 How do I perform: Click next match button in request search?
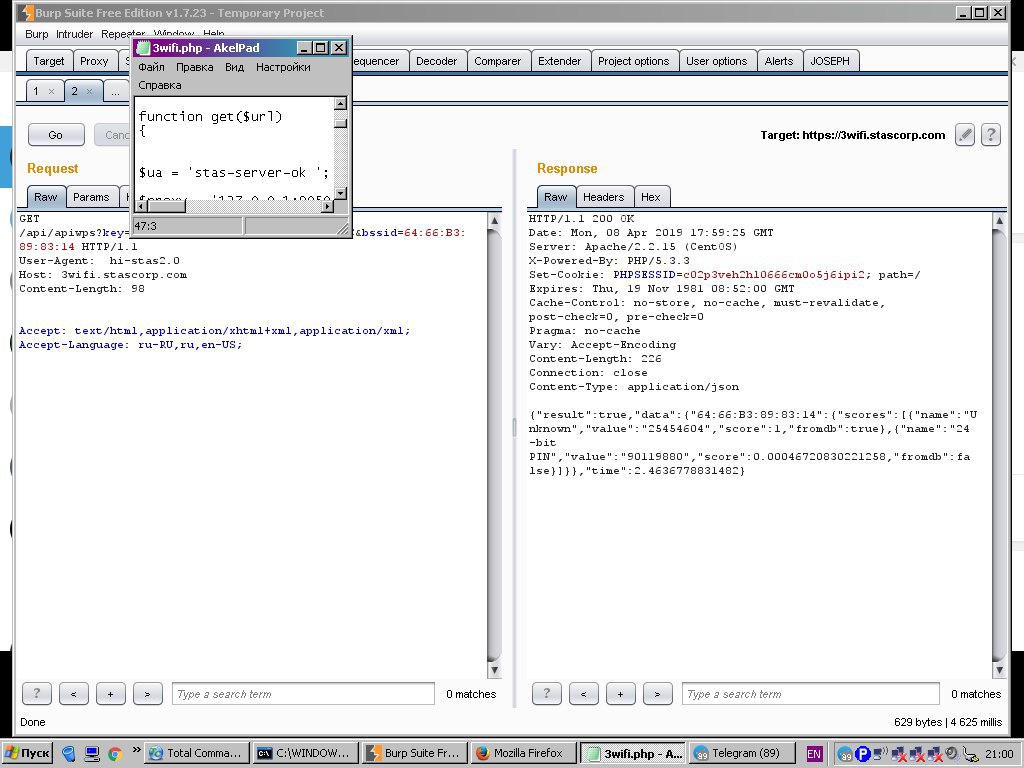point(148,694)
